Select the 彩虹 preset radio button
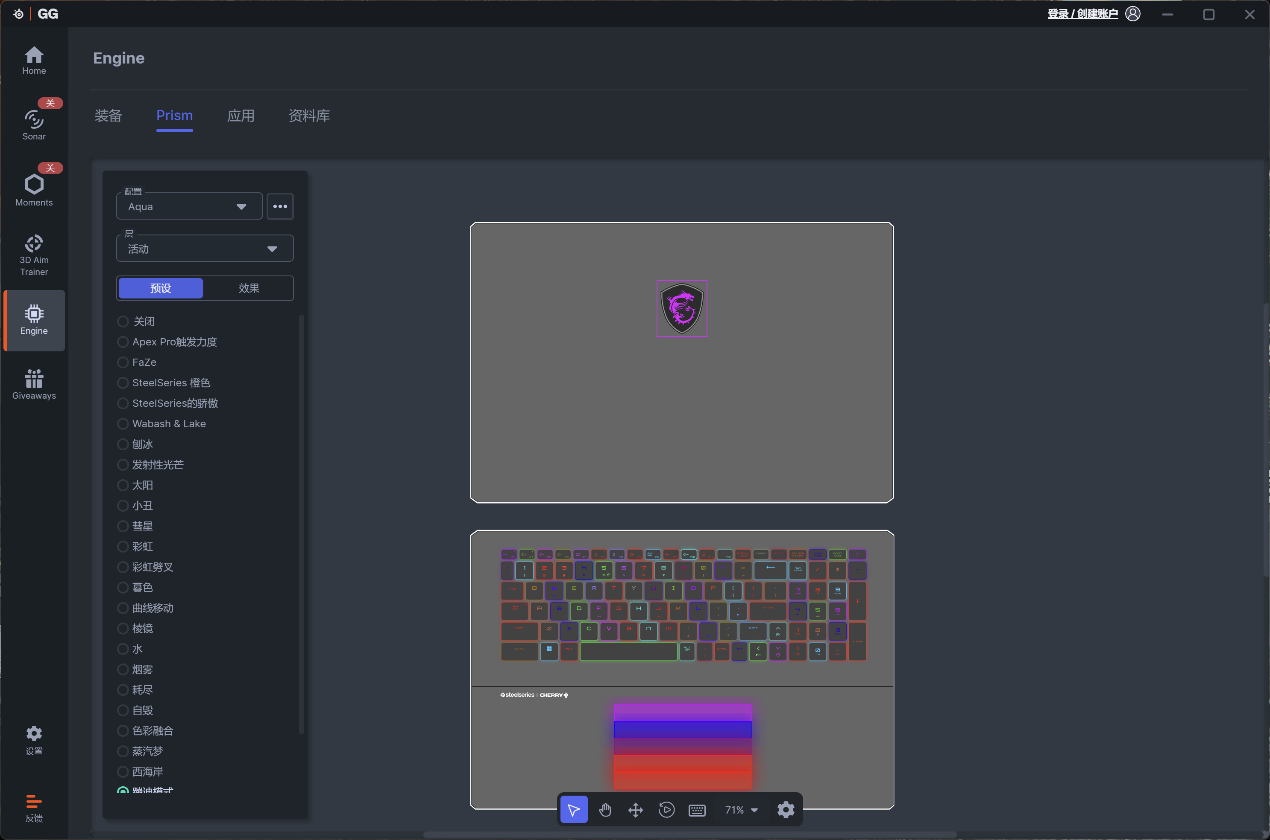The height and width of the screenshot is (840, 1270). pos(123,547)
